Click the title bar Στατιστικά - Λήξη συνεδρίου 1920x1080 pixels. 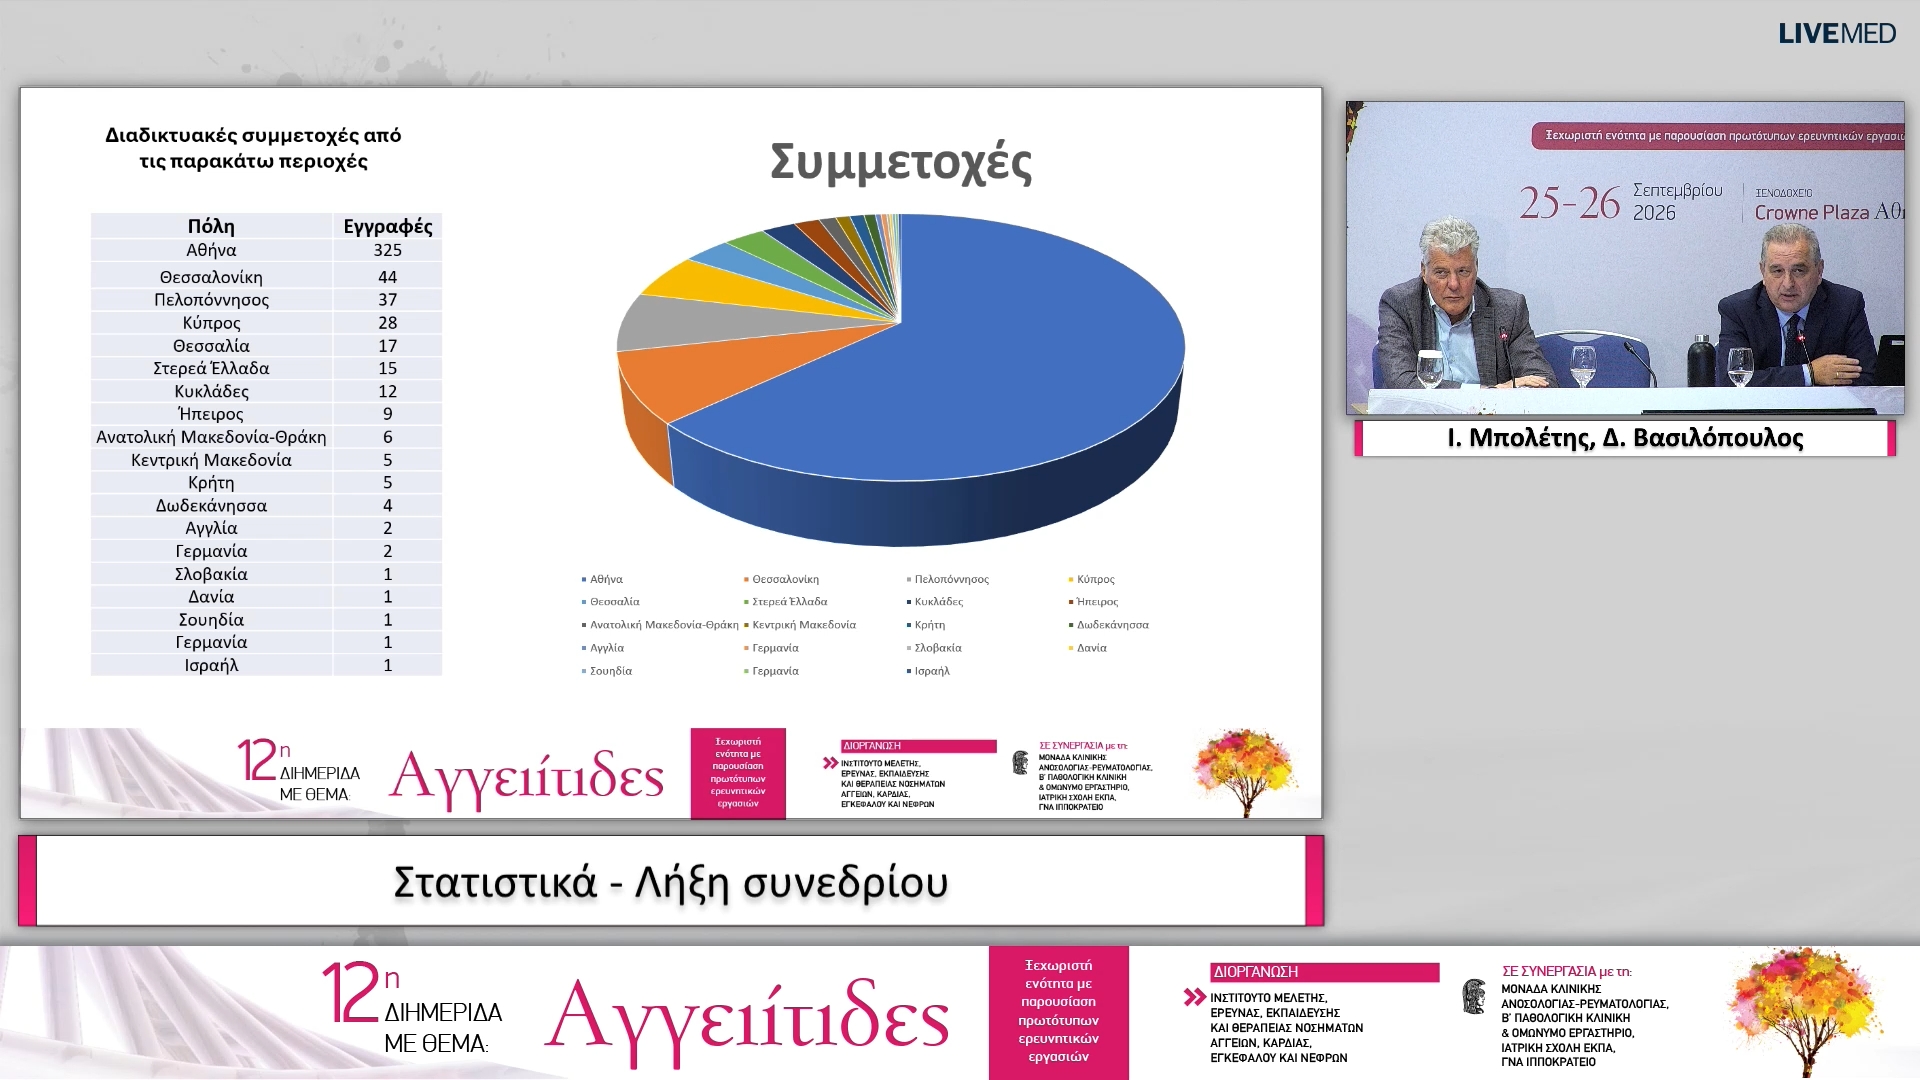[x=671, y=881]
